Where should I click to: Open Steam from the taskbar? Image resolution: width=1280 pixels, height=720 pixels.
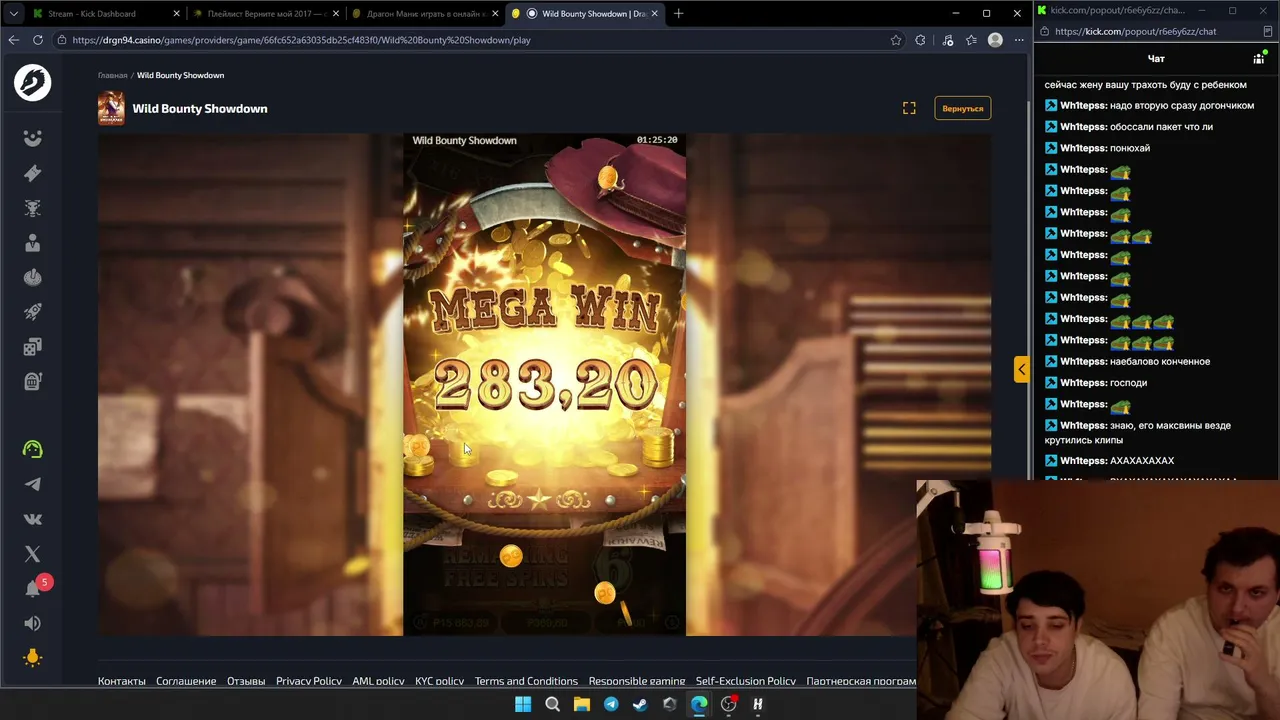[640, 704]
